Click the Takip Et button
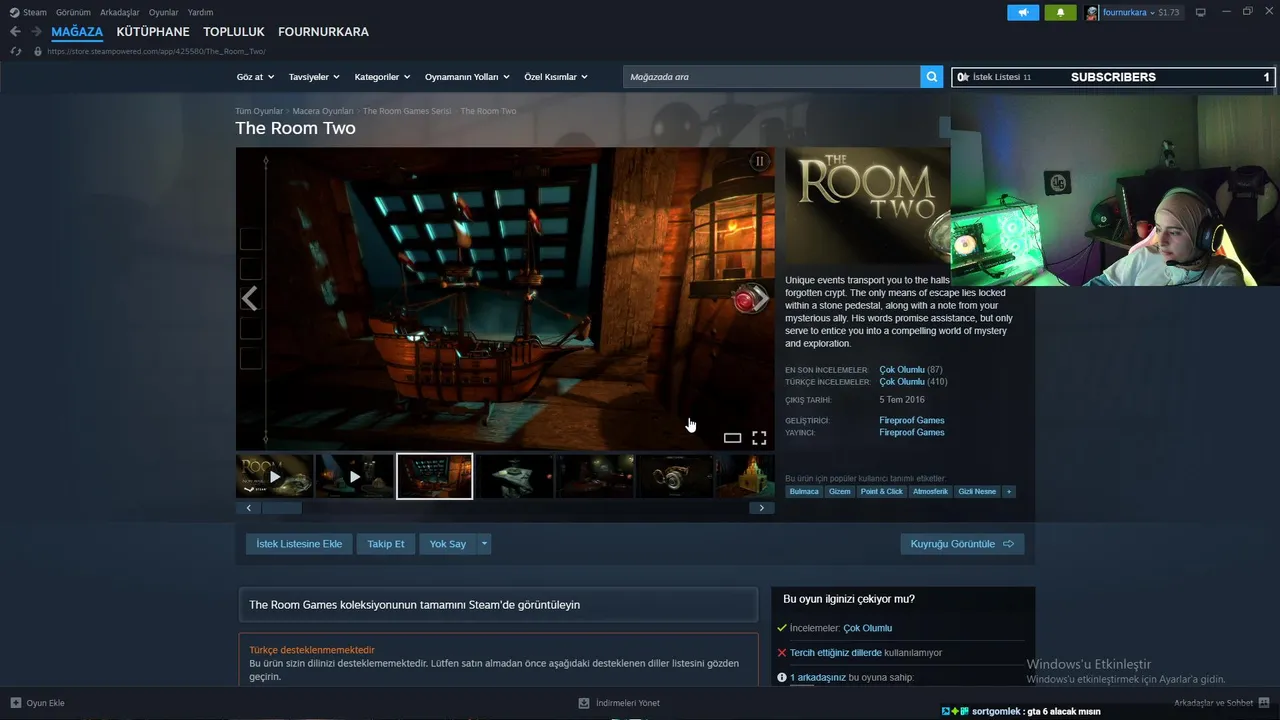This screenshot has height=720, width=1280. (x=386, y=544)
